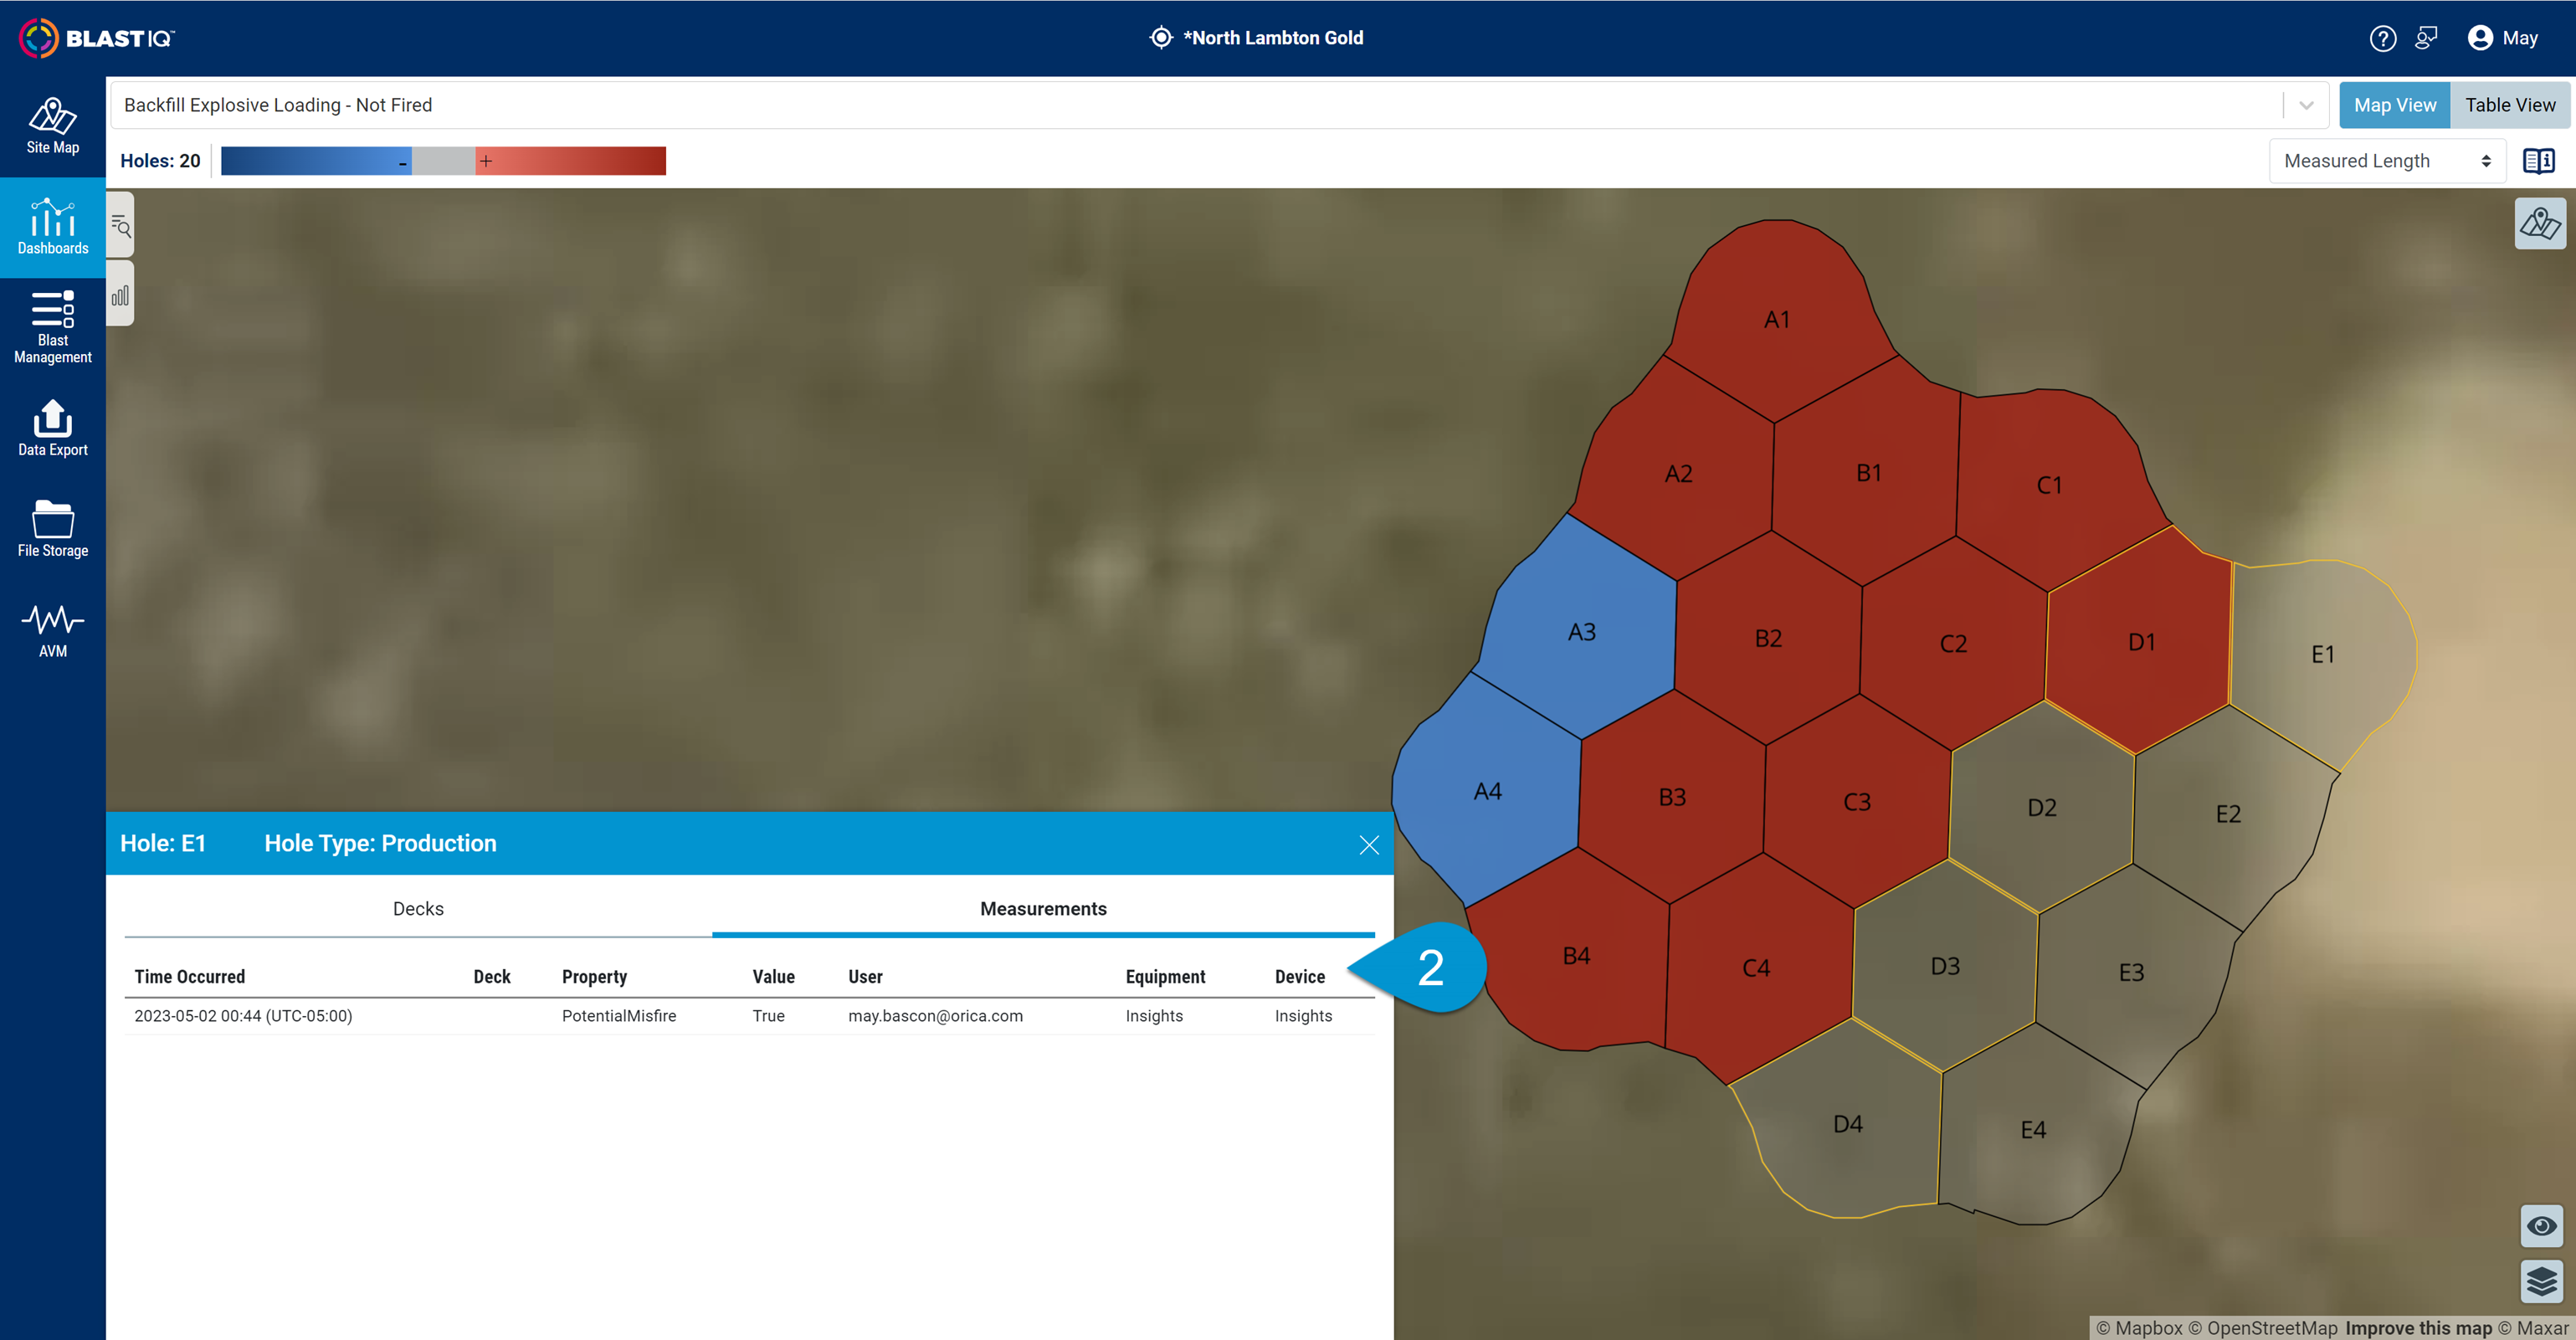2576x1340 pixels.
Task: Switch to Table View
Action: point(2510,104)
